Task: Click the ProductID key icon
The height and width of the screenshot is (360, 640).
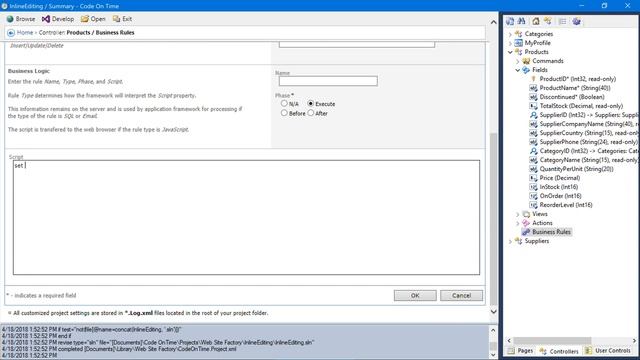Action: [533, 79]
